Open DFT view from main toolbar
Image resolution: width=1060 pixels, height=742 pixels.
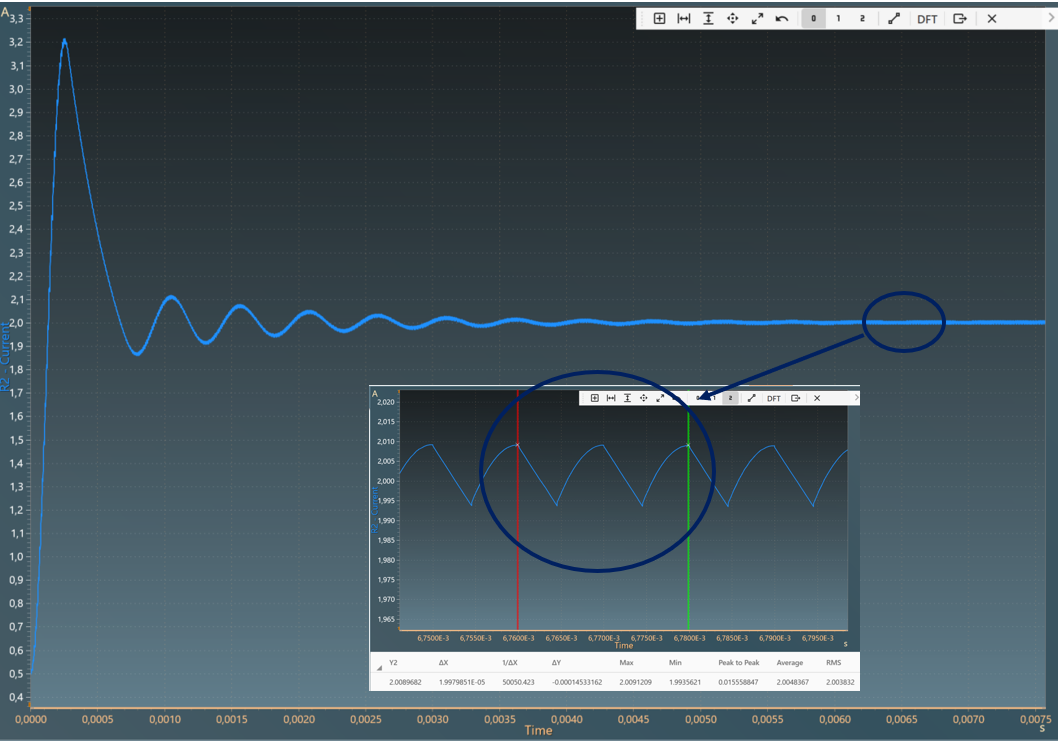[927, 19]
